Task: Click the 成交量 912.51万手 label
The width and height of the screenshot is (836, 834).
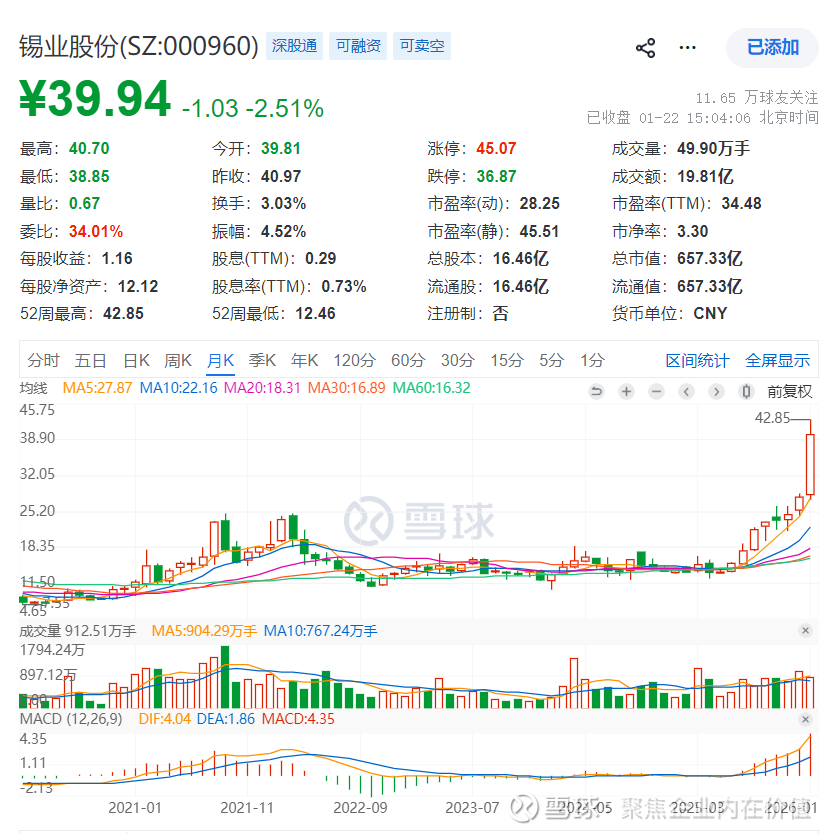Action: 78,631
